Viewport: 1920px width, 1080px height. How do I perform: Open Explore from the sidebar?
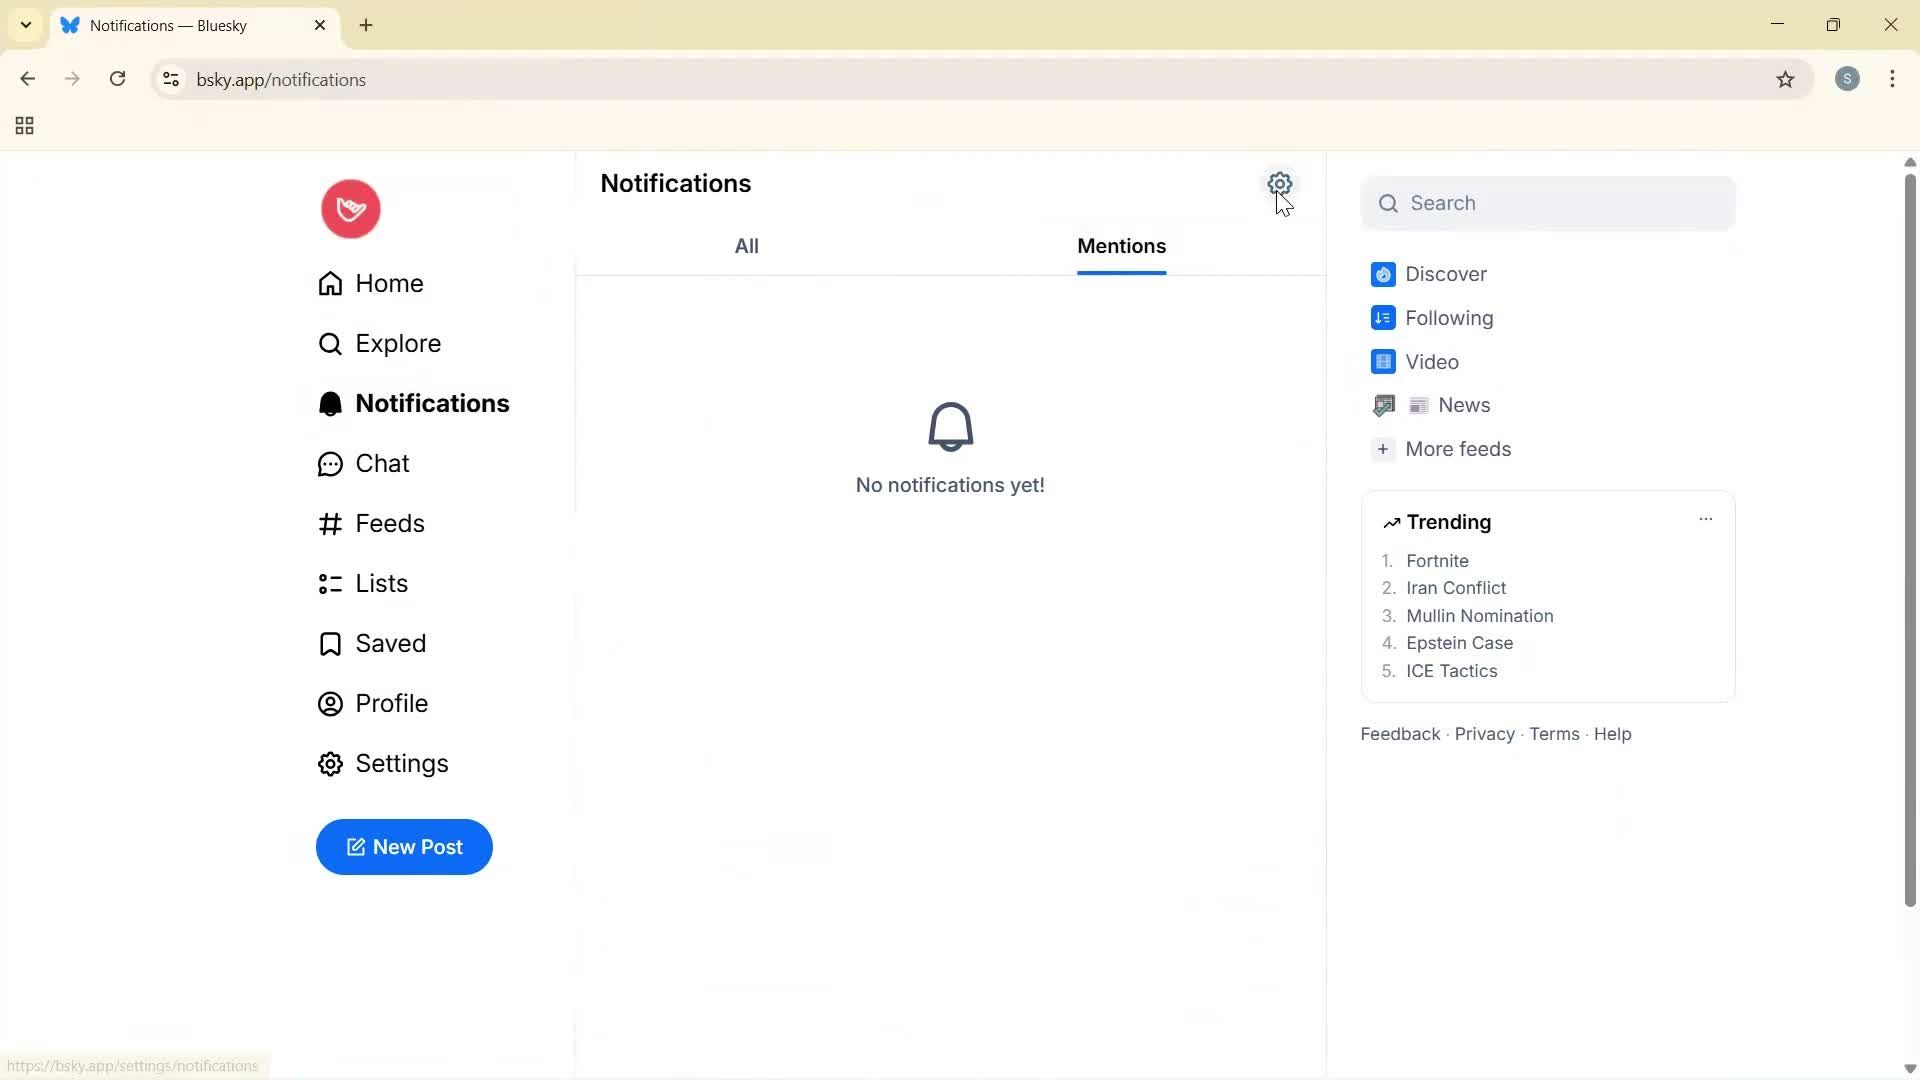397,343
